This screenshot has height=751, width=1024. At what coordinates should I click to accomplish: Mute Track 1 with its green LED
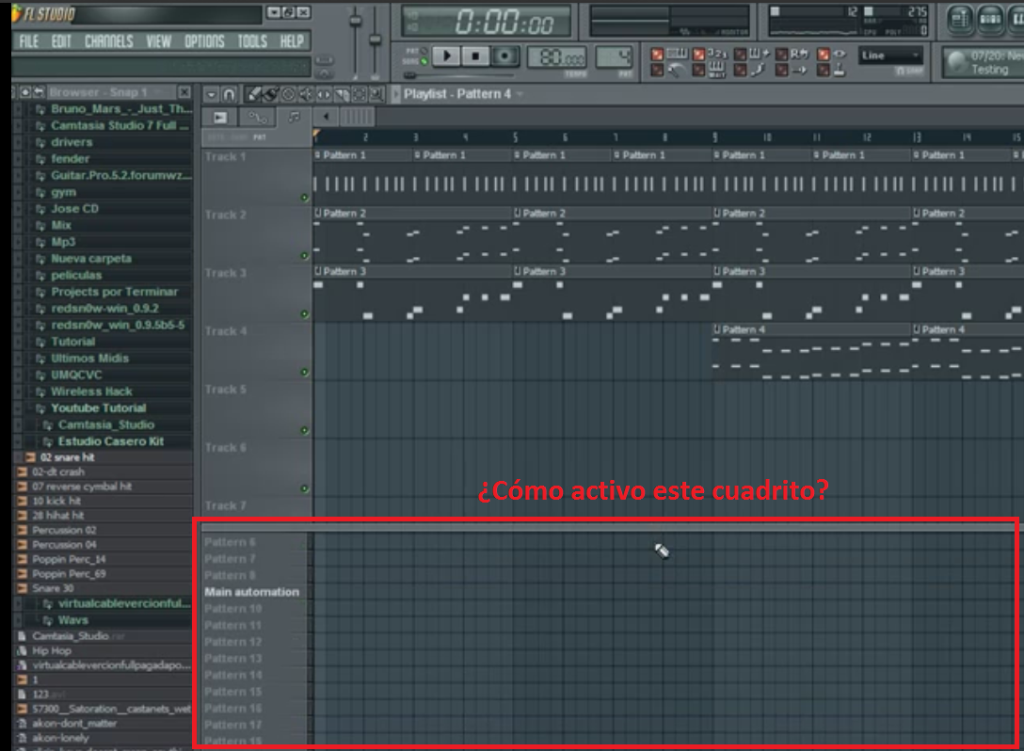304,198
